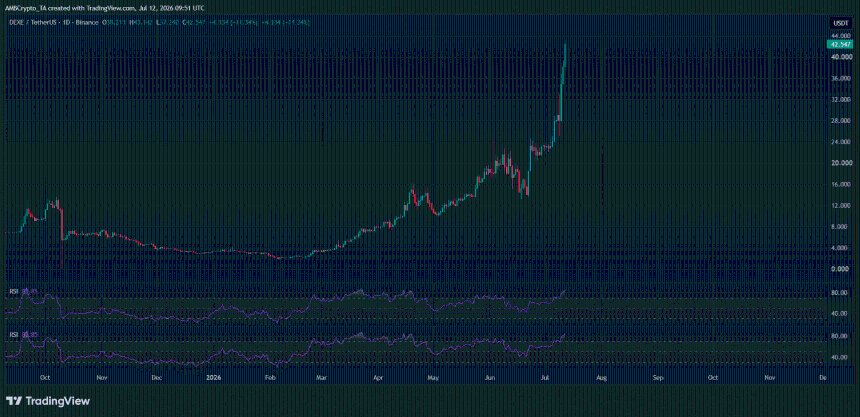Select the 2026 marker on time axis
Image resolution: width=860 pixels, height=417 pixels.
(x=211, y=378)
